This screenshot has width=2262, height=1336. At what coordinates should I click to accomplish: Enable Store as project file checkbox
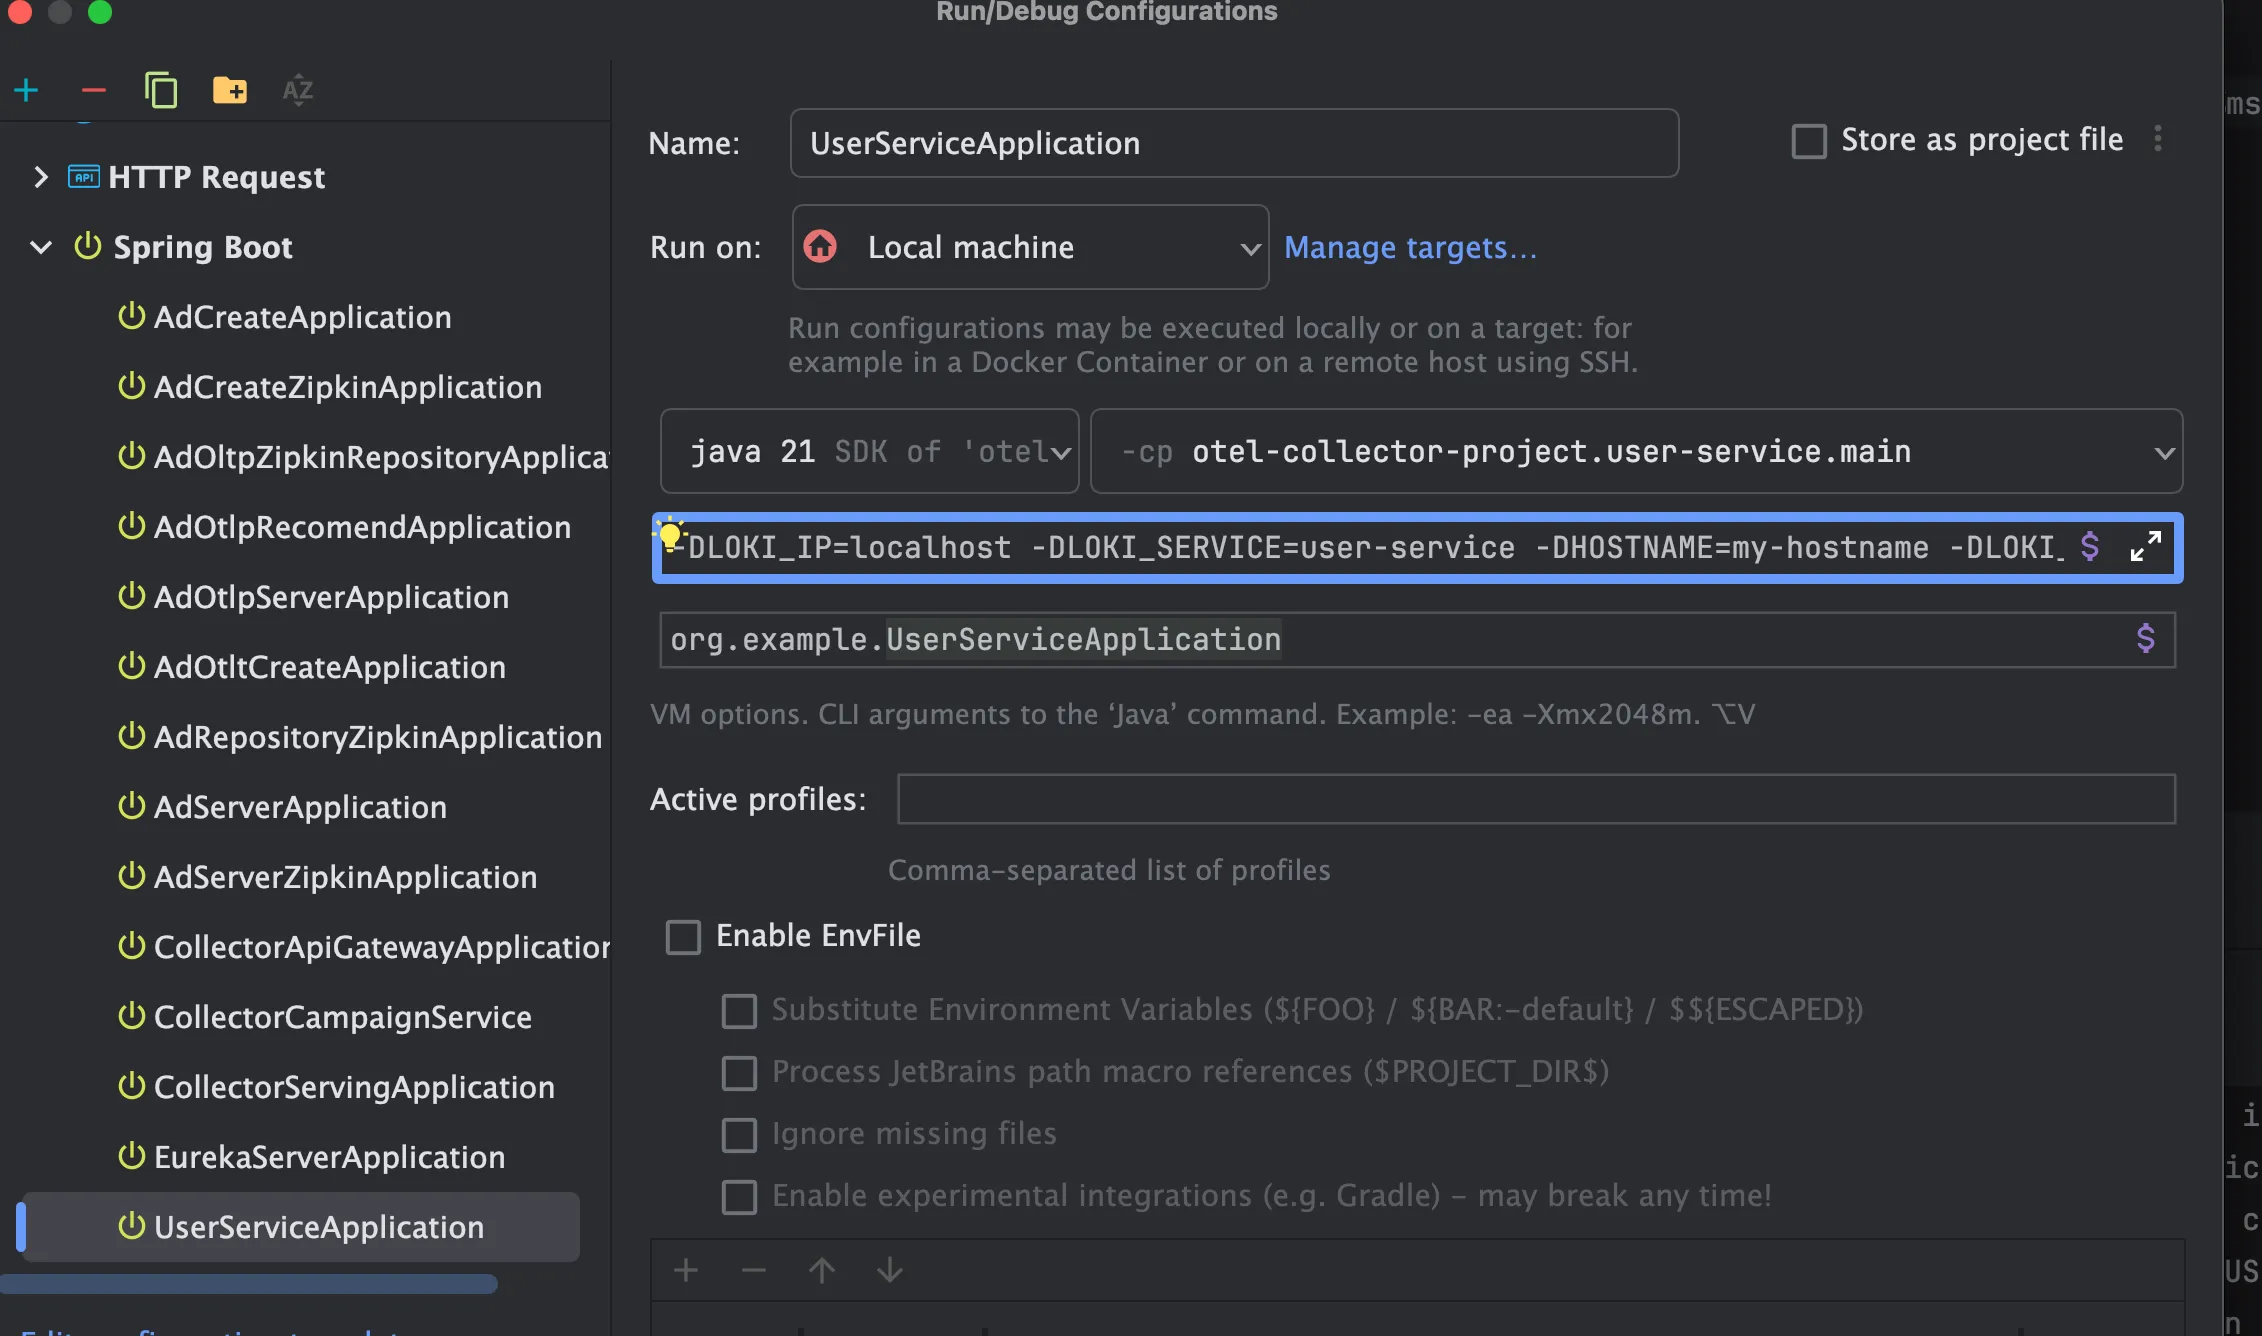click(x=1809, y=141)
